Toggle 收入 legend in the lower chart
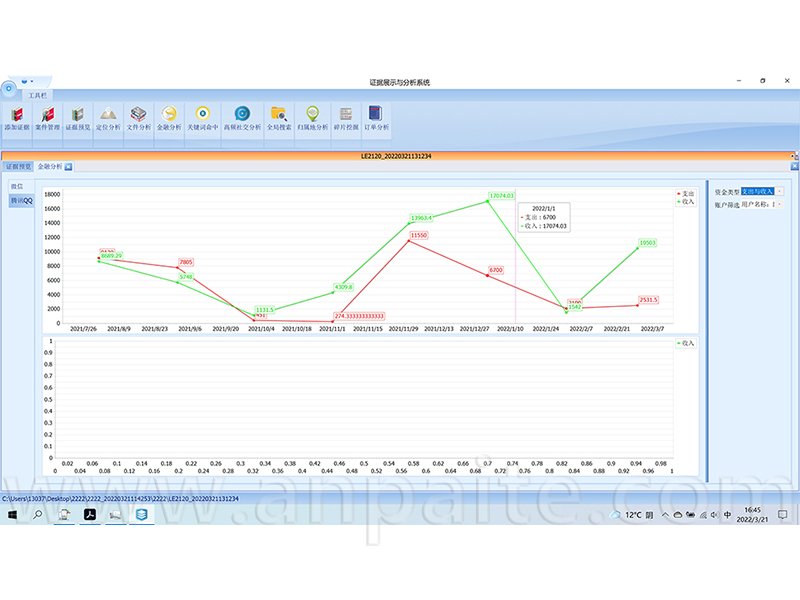Screen dimensions: 800x600 685,342
